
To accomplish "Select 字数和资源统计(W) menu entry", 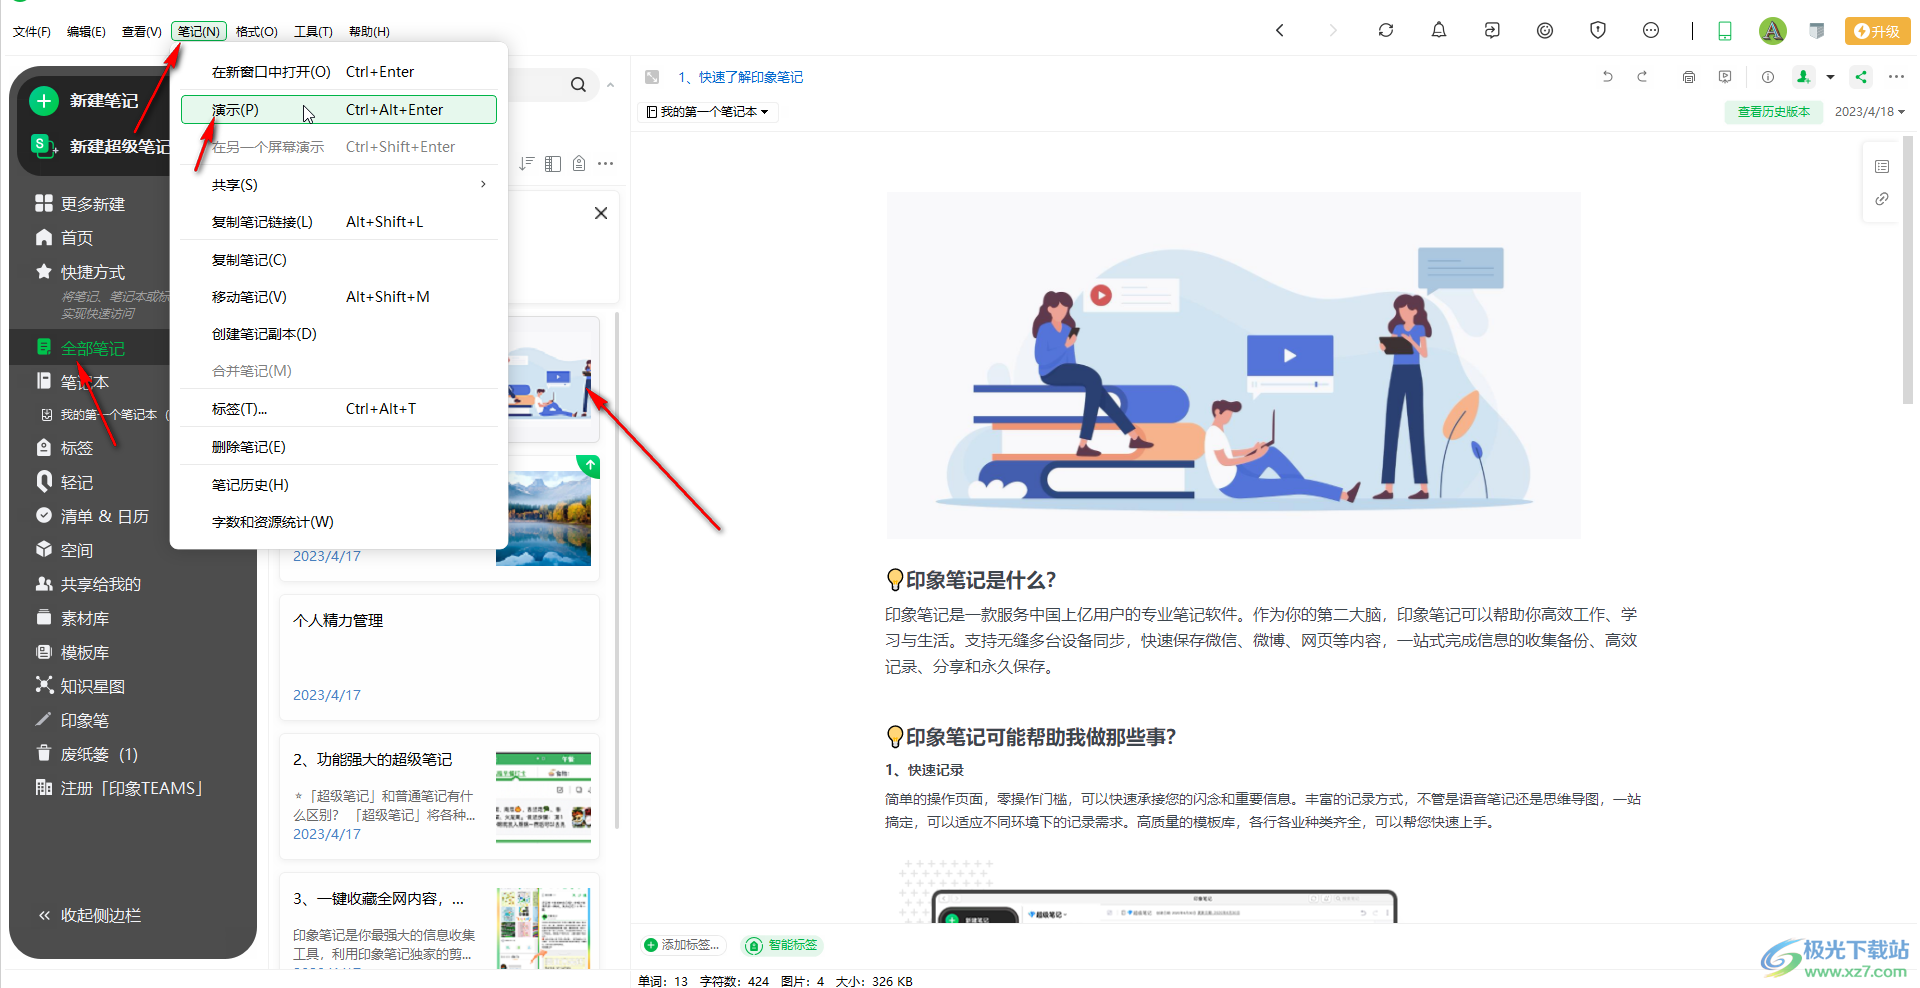I will (x=338, y=522).
